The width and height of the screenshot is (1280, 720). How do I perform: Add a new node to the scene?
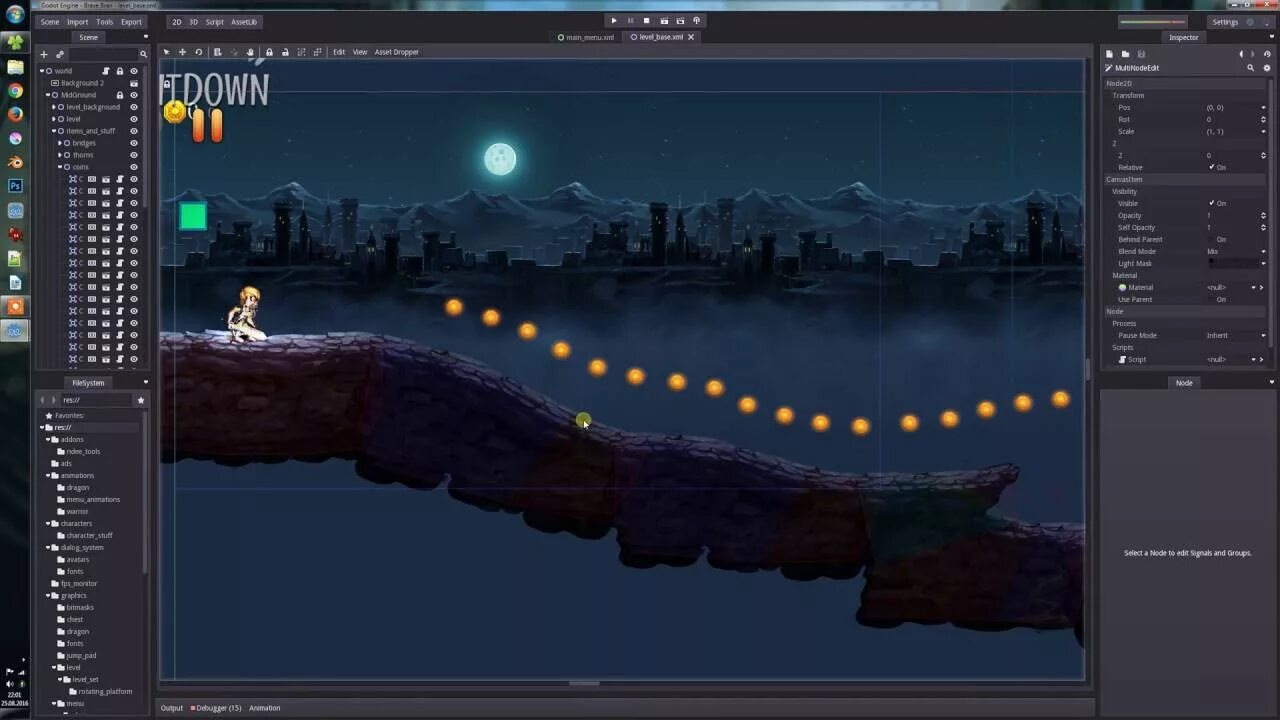coord(44,54)
